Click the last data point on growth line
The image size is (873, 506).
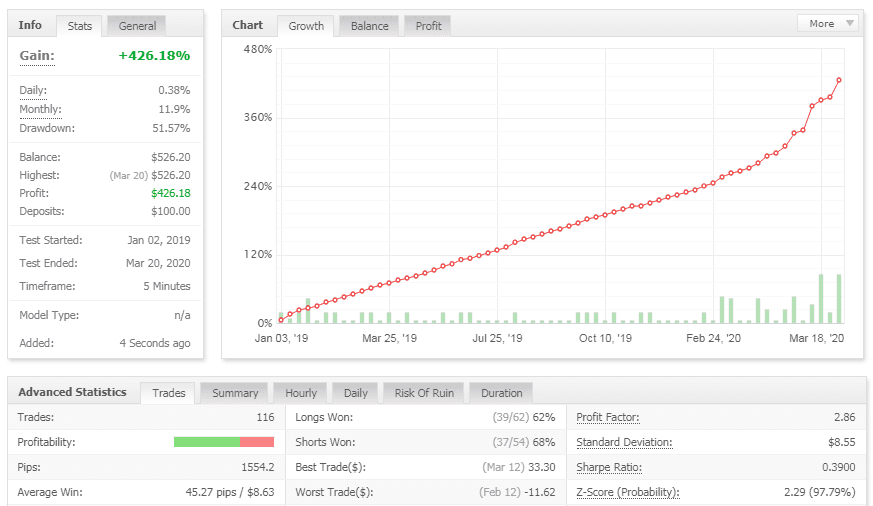839,80
